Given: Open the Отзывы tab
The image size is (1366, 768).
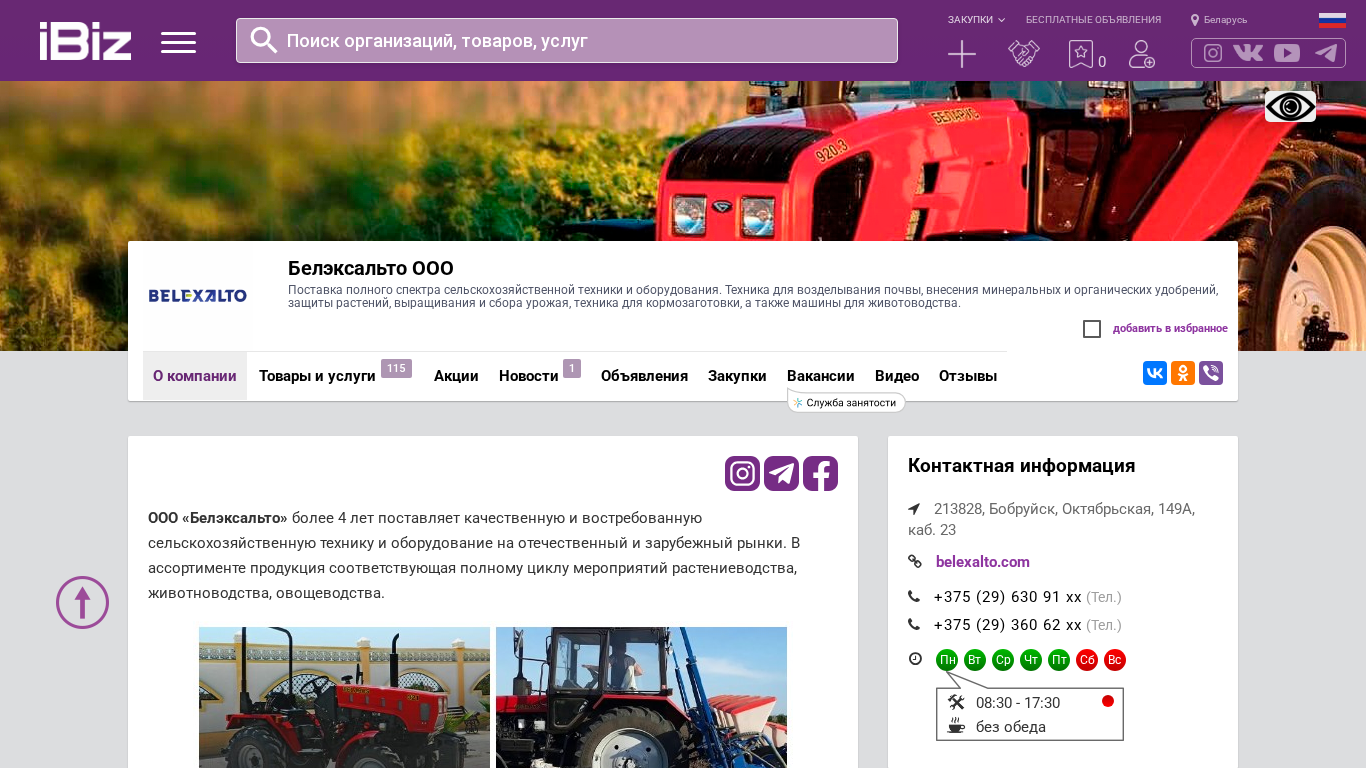Looking at the screenshot, I should (x=968, y=376).
